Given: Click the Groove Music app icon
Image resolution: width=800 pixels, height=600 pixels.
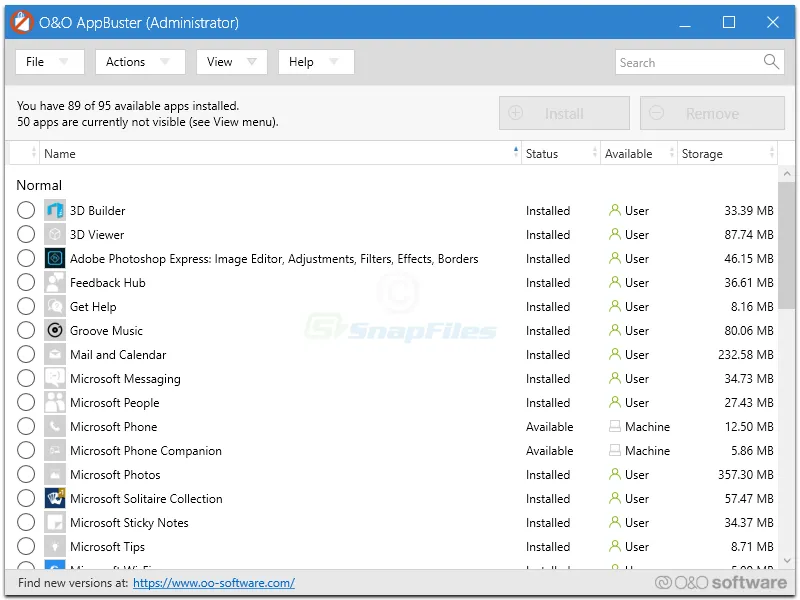Looking at the screenshot, I should pos(55,331).
